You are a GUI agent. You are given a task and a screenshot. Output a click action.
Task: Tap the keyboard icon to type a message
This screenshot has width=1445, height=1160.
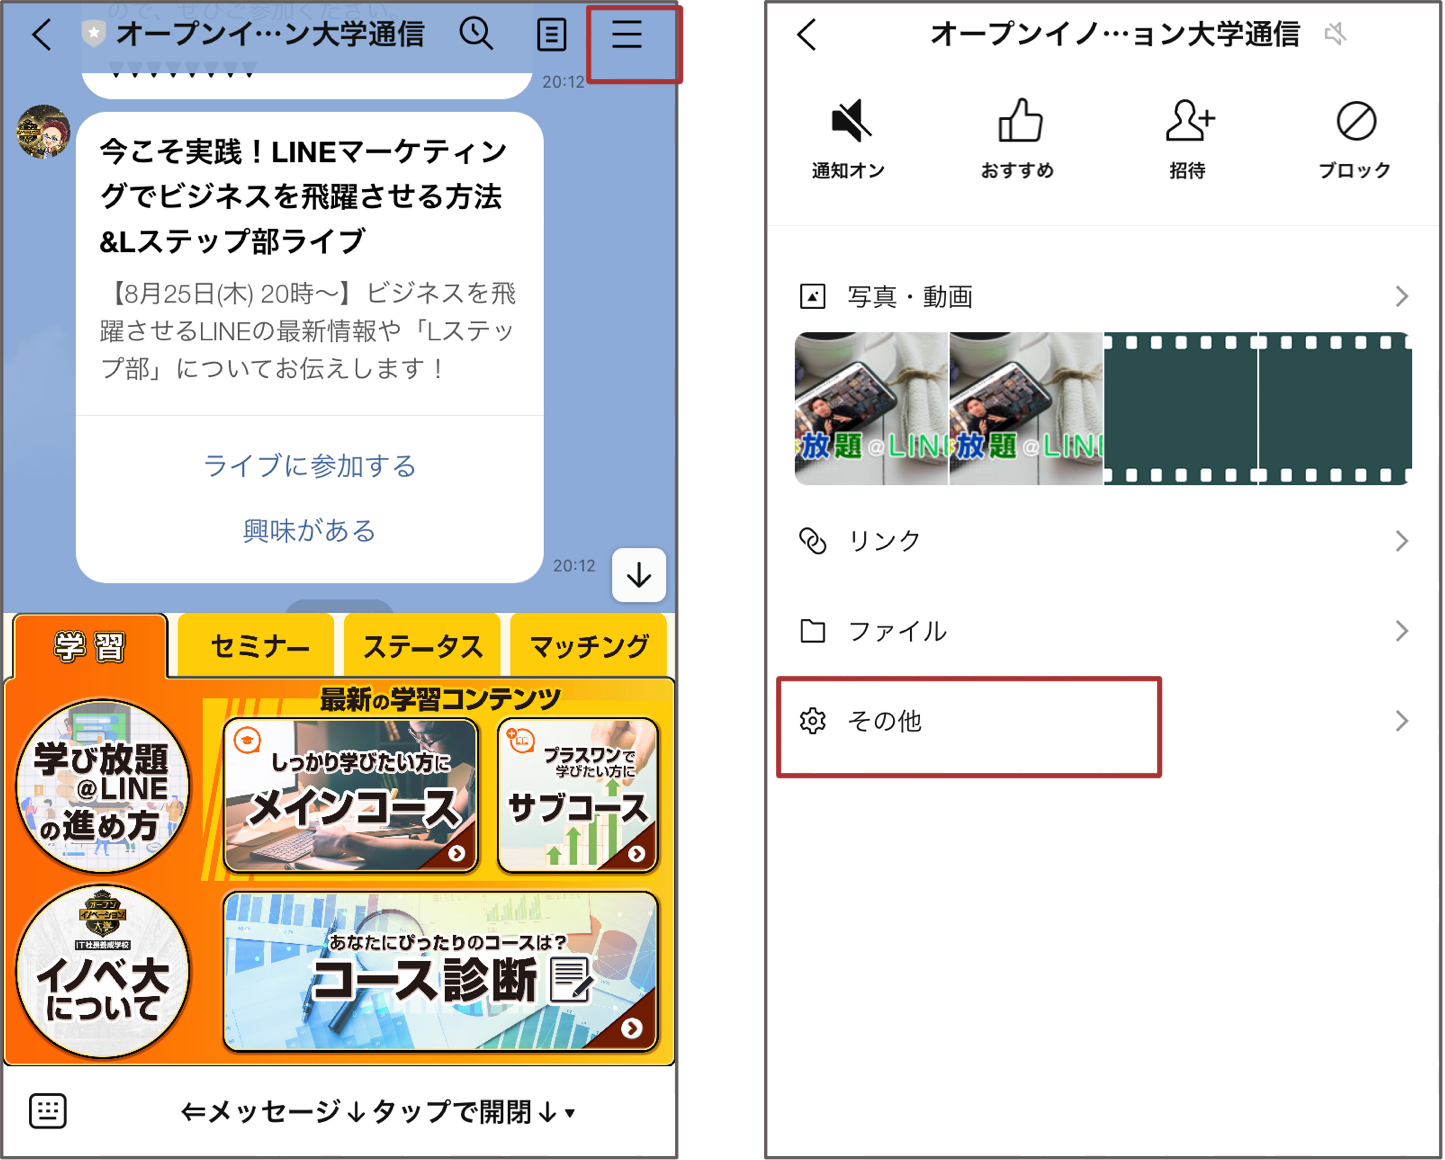tap(47, 1110)
